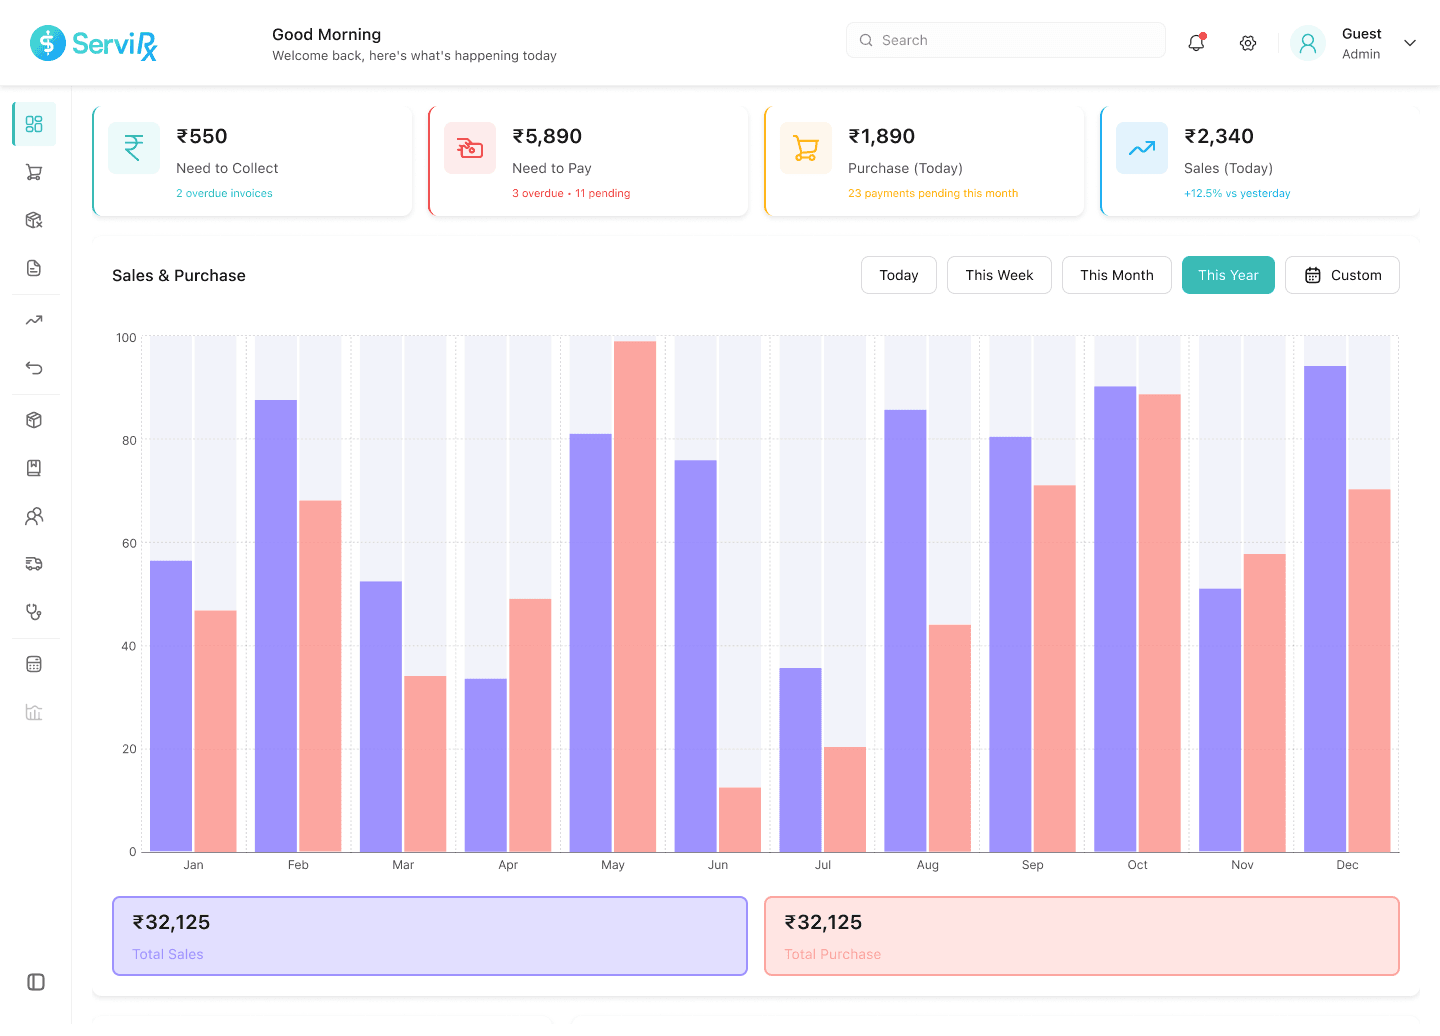Screen dimensions: 1440x1036
Task: Click the invoice document icon in sidebar
Action: pos(34,267)
